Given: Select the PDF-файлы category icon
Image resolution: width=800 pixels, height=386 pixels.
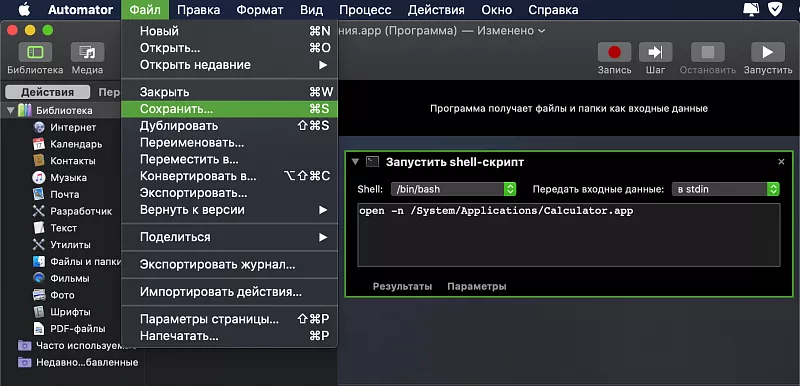Looking at the screenshot, I should (39, 328).
